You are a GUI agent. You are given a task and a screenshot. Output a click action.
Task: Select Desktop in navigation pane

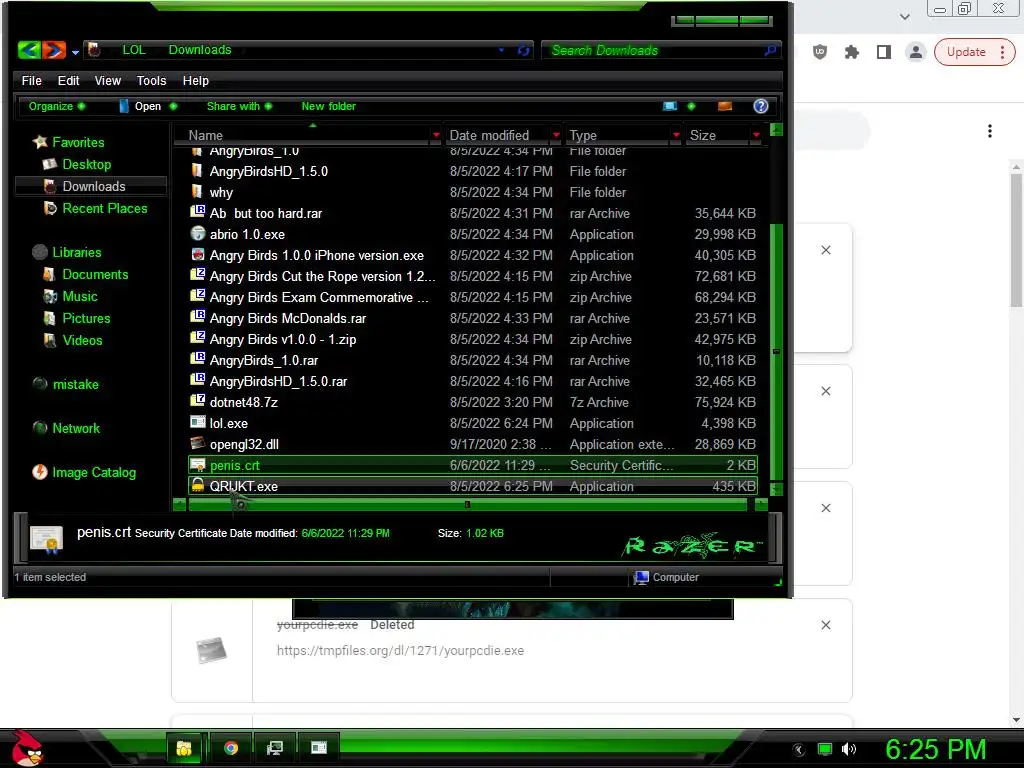coord(86,164)
